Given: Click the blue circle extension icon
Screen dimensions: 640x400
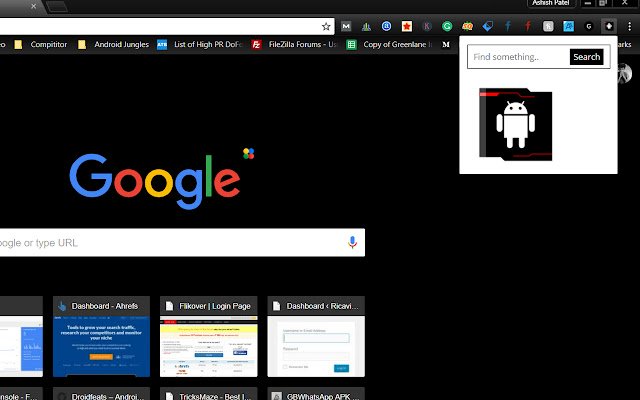Looking at the screenshot, I should [386, 27].
